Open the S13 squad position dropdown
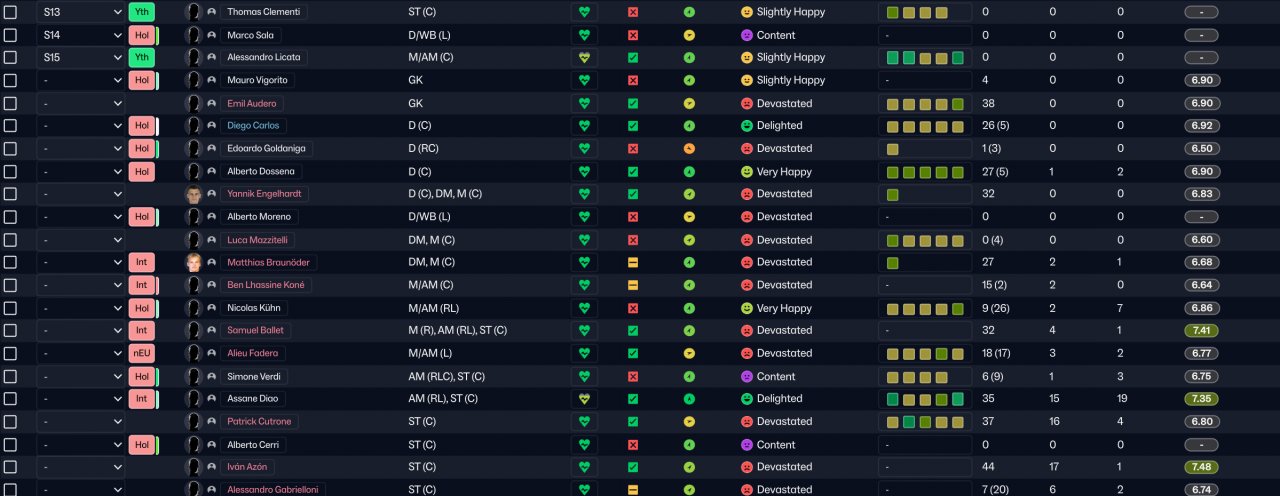The height and width of the screenshot is (496, 1280). pyautogui.click(x=81, y=12)
